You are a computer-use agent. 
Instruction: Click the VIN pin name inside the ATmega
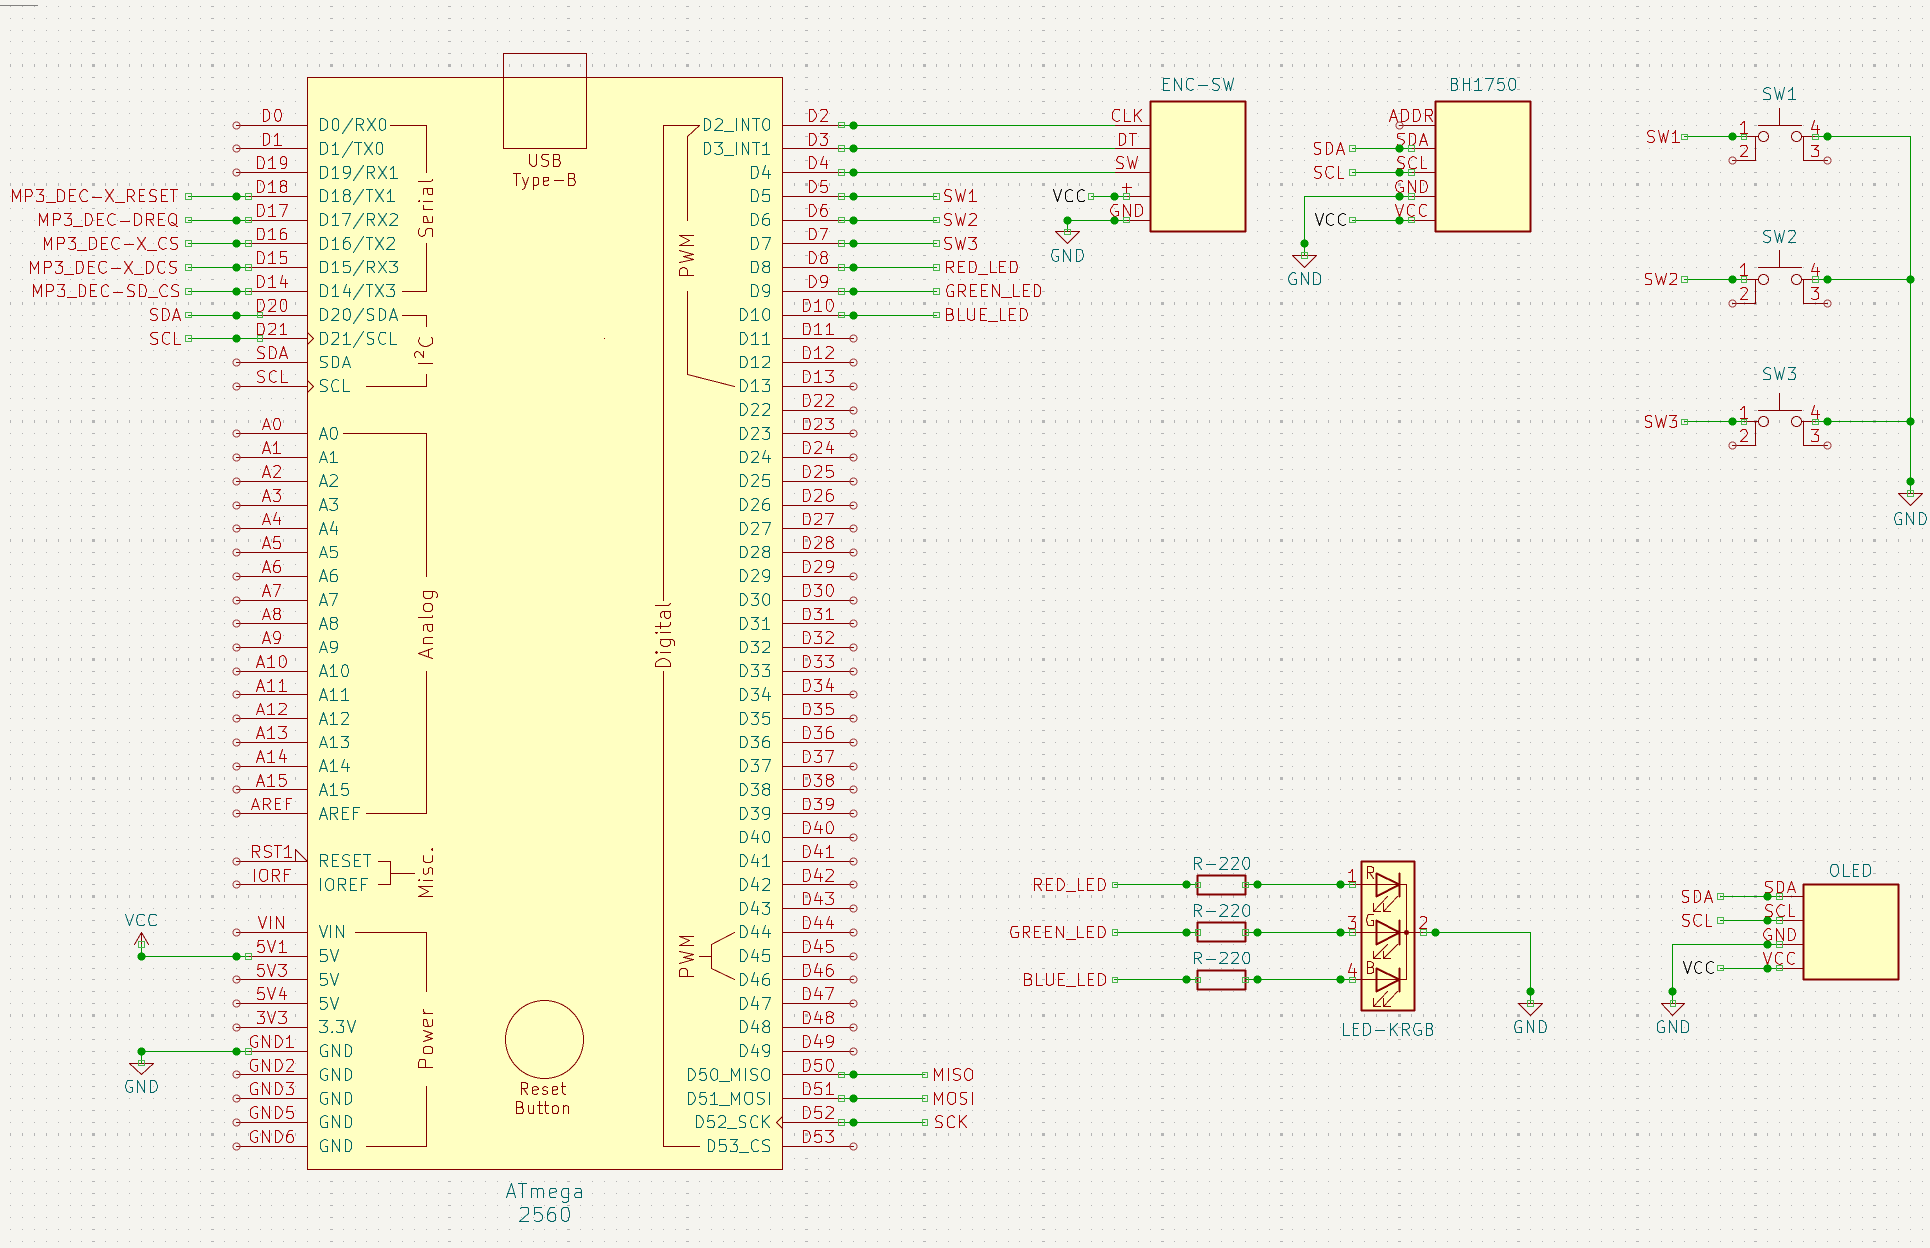pyautogui.click(x=332, y=932)
